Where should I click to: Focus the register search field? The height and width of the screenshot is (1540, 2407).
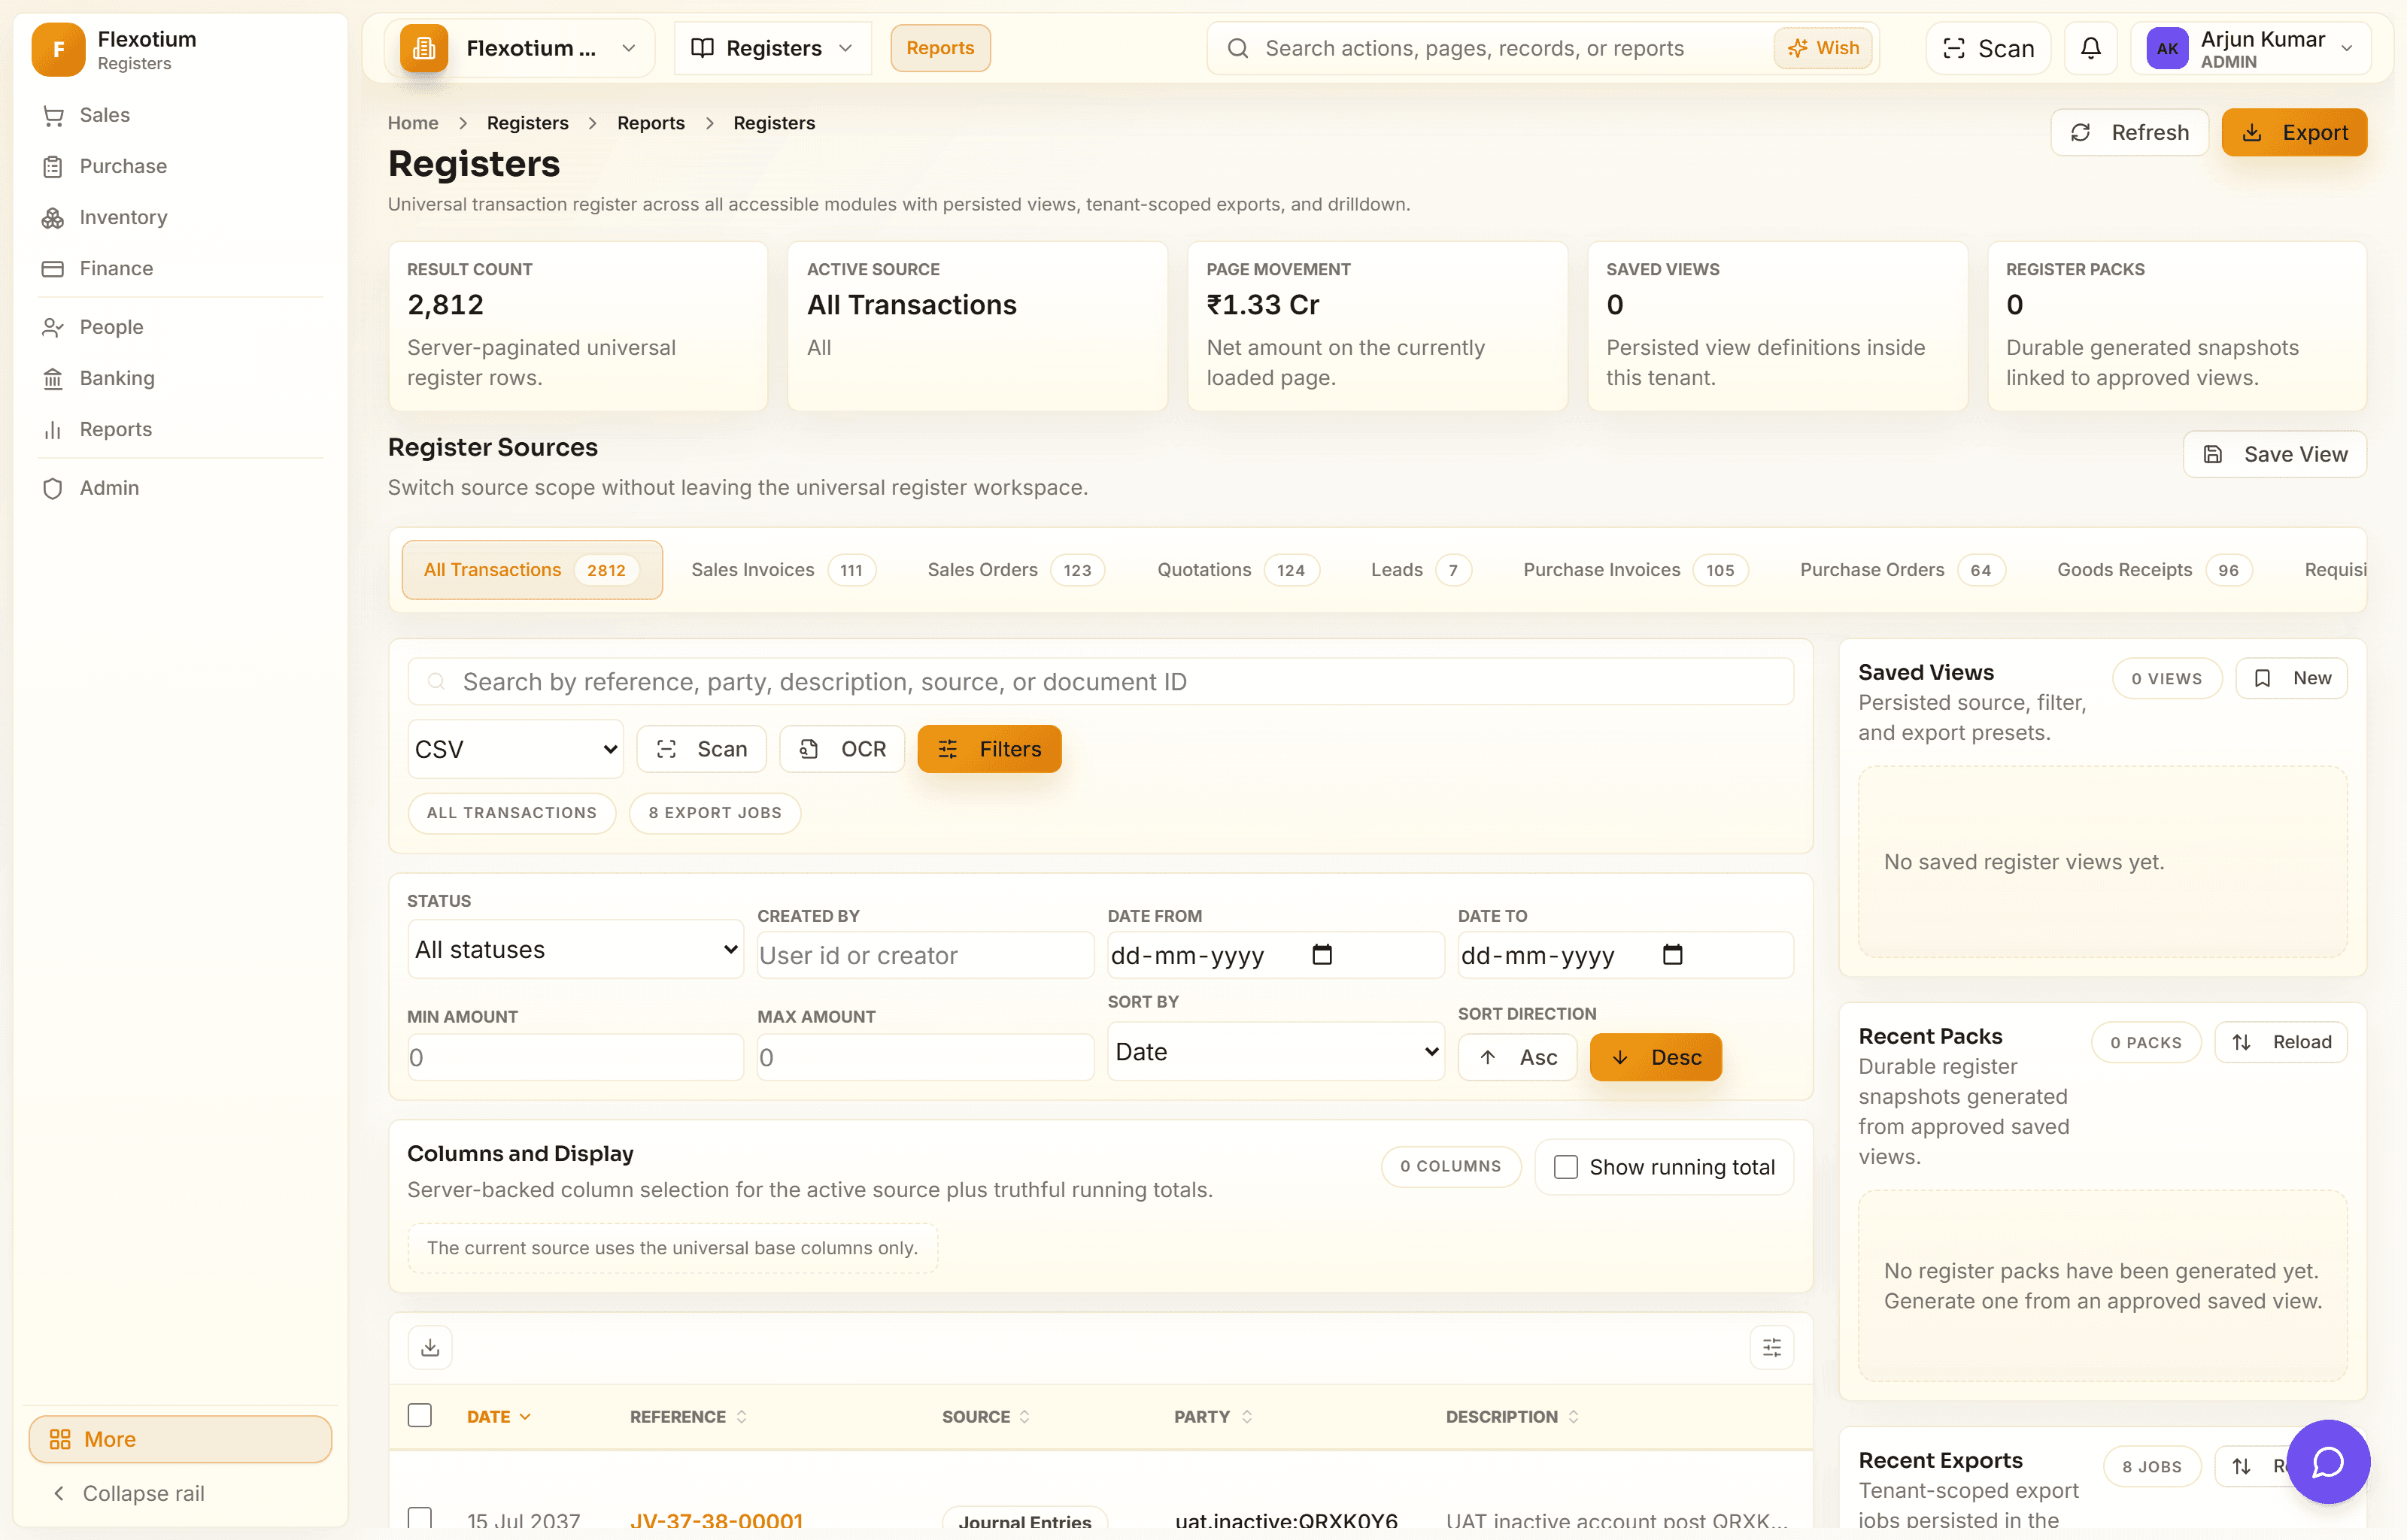[x=1100, y=682]
